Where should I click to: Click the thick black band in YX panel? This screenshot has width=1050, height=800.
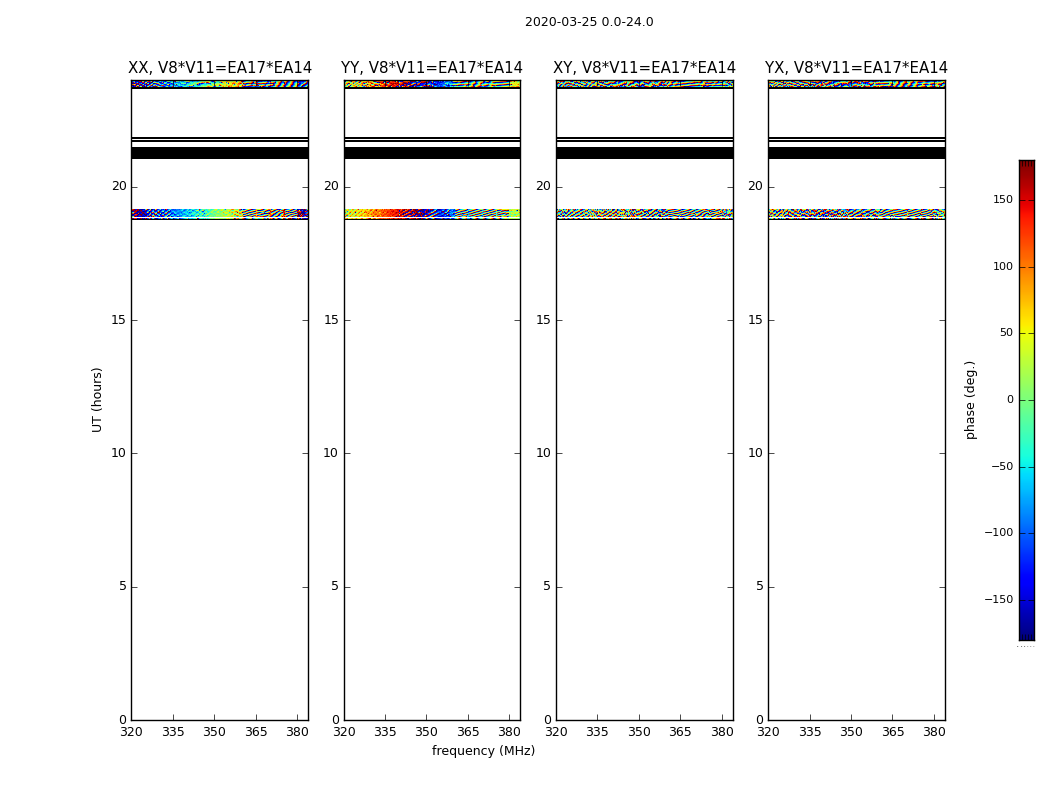point(856,153)
